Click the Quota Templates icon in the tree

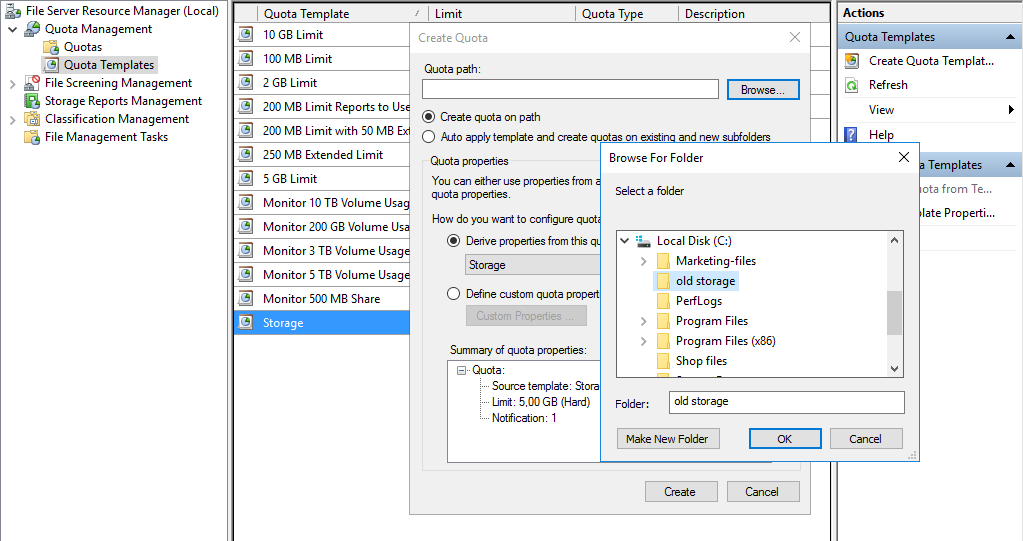pos(51,65)
